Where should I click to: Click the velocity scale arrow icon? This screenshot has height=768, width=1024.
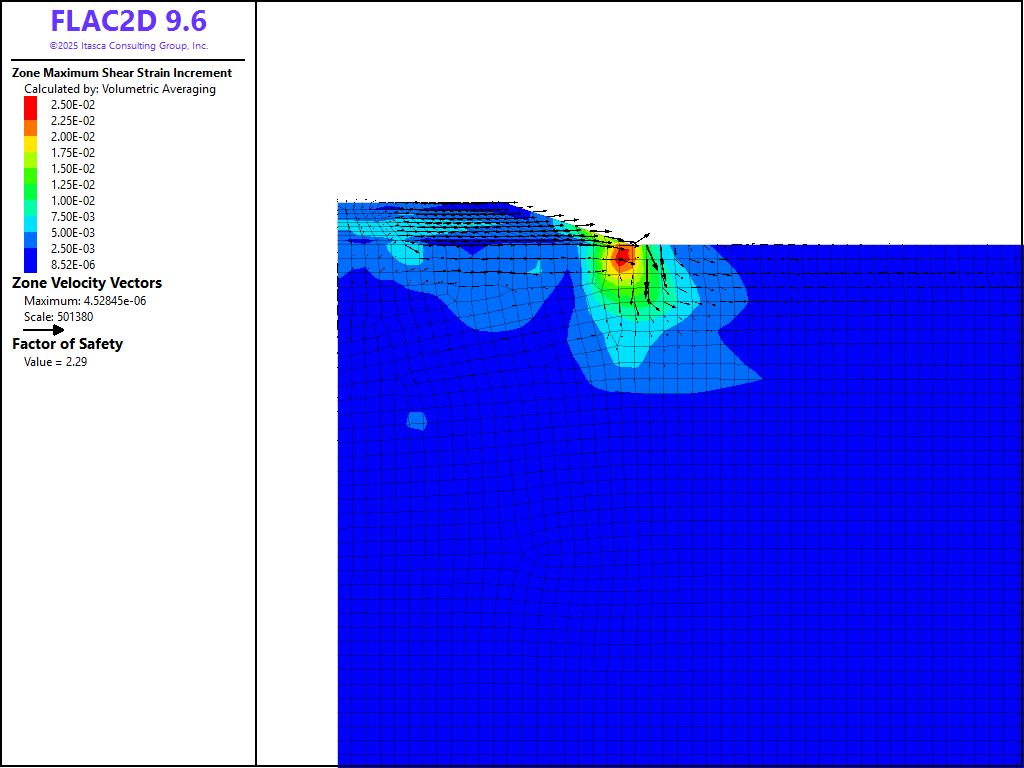(x=43, y=329)
